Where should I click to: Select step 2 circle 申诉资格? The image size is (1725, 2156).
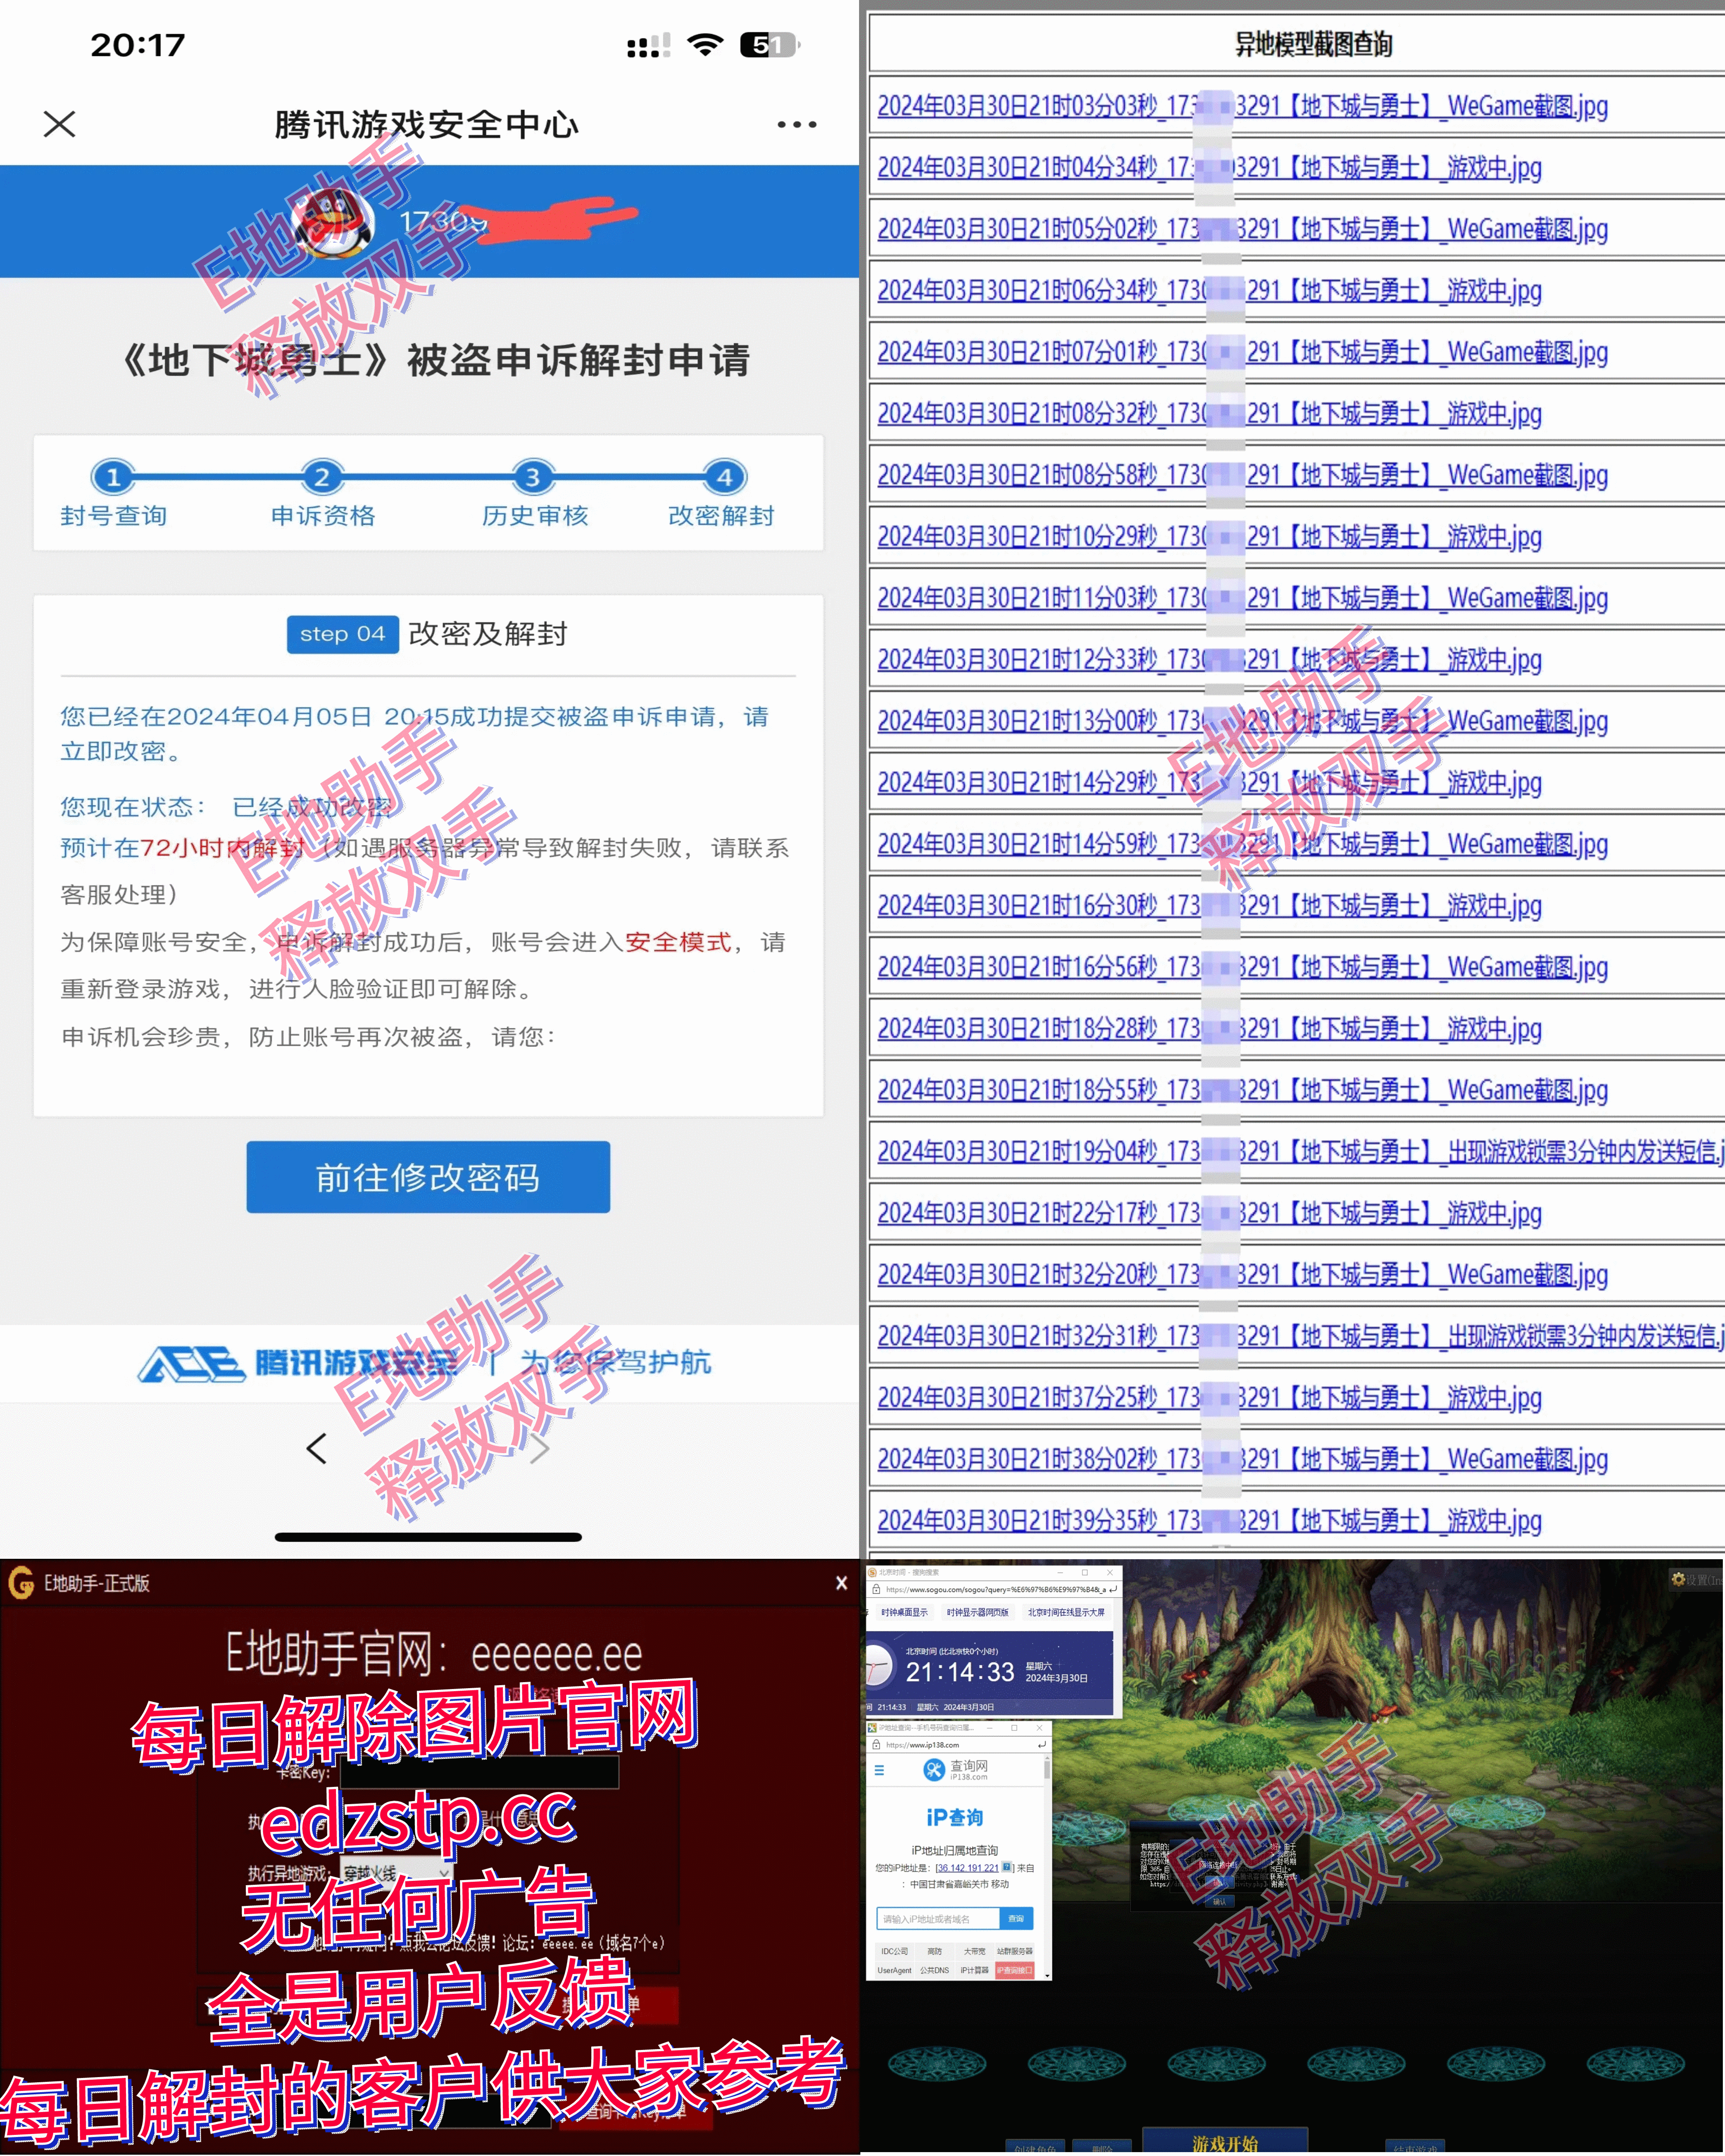click(322, 477)
